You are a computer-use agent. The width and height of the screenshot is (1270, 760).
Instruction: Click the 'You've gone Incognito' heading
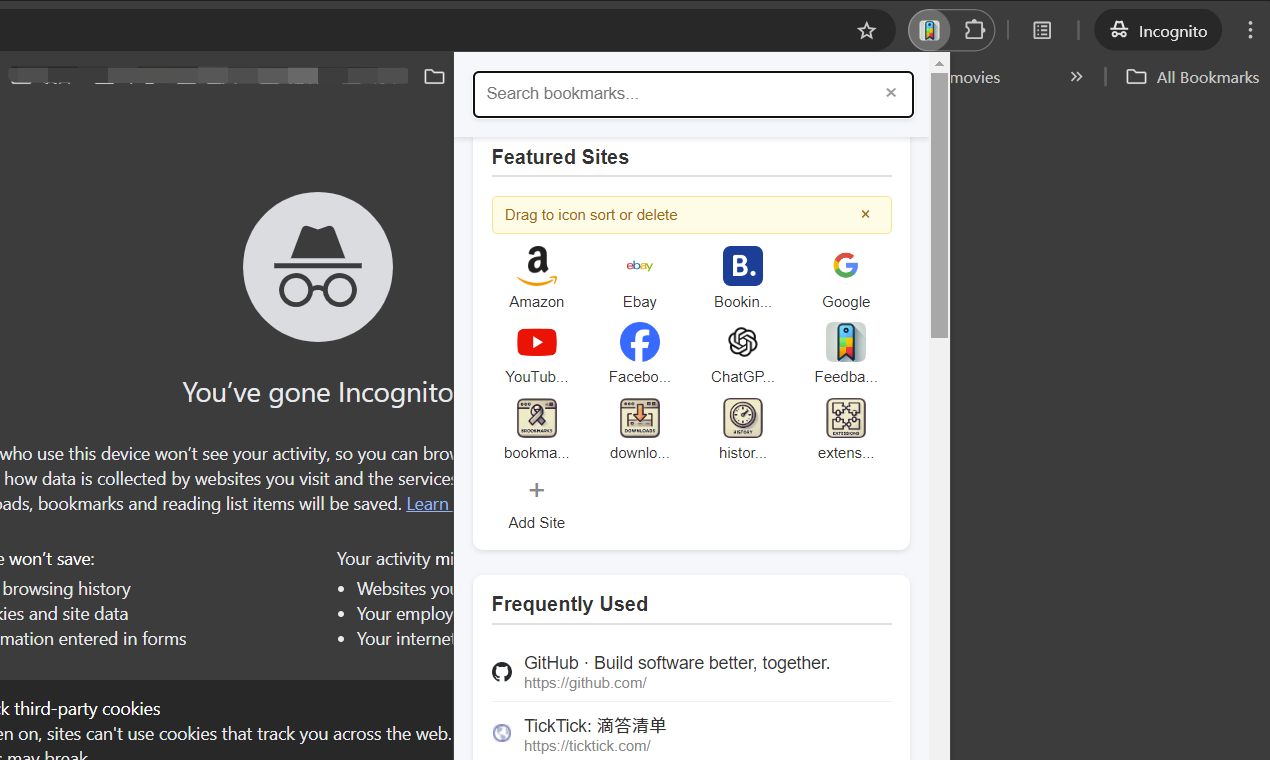coord(318,392)
